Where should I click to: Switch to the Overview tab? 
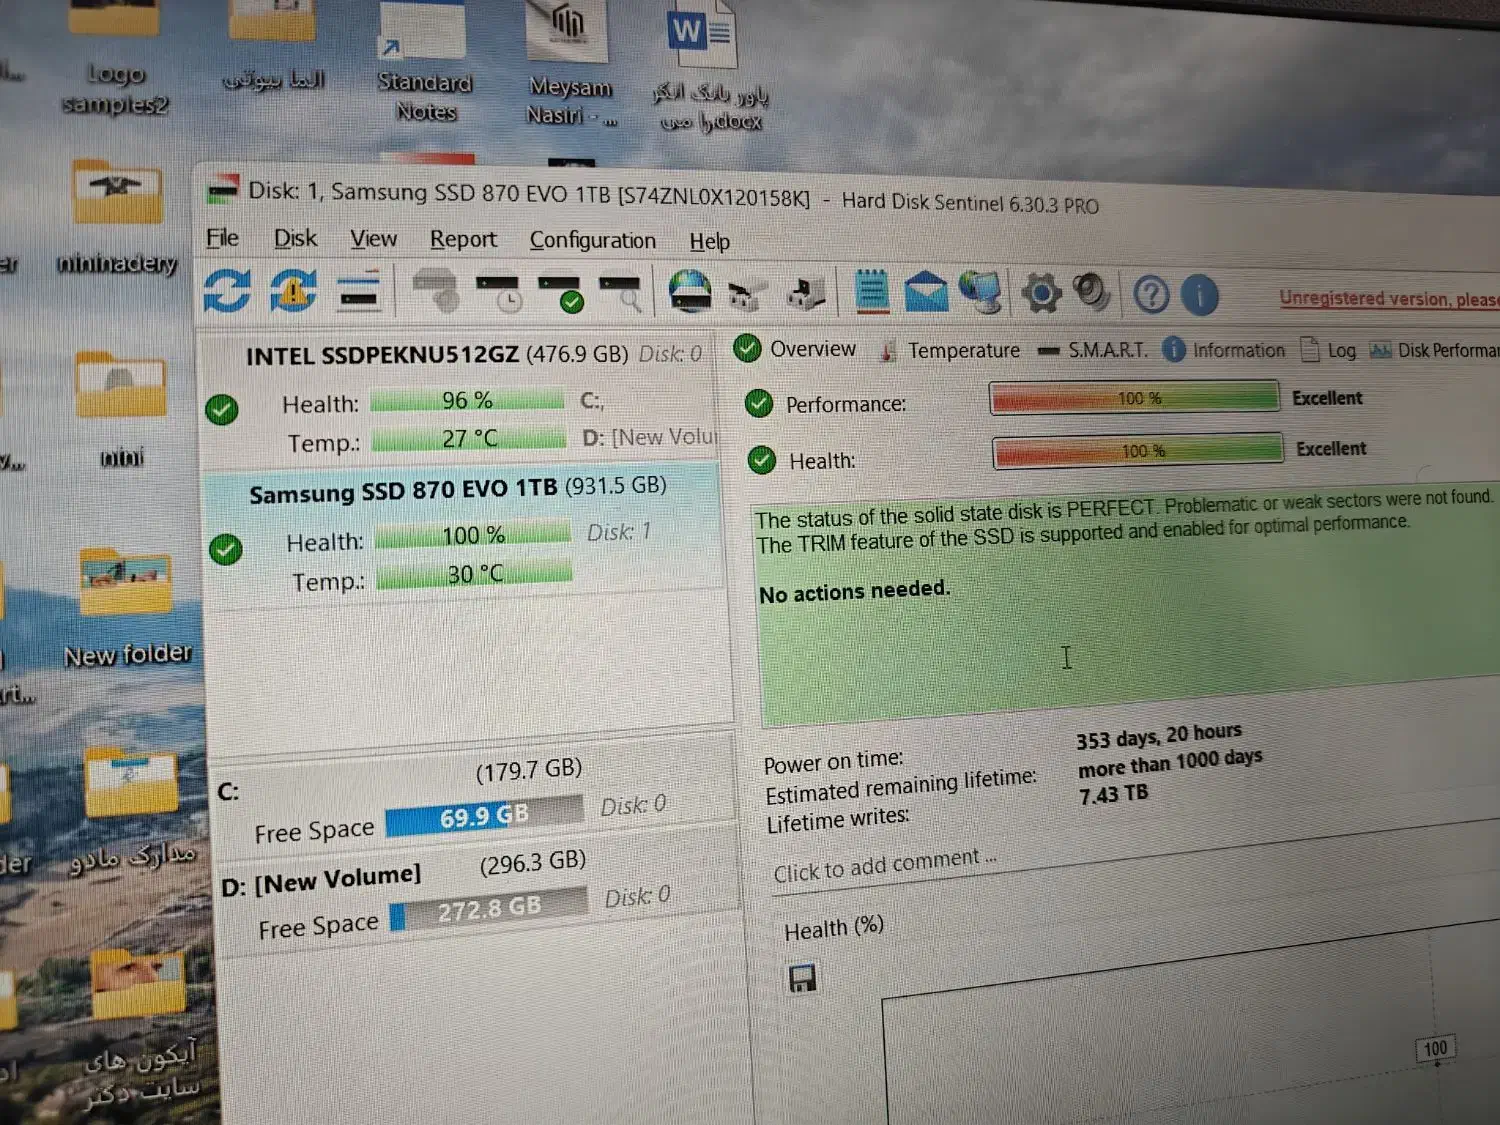pyautogui.click(x=796, y=349)
